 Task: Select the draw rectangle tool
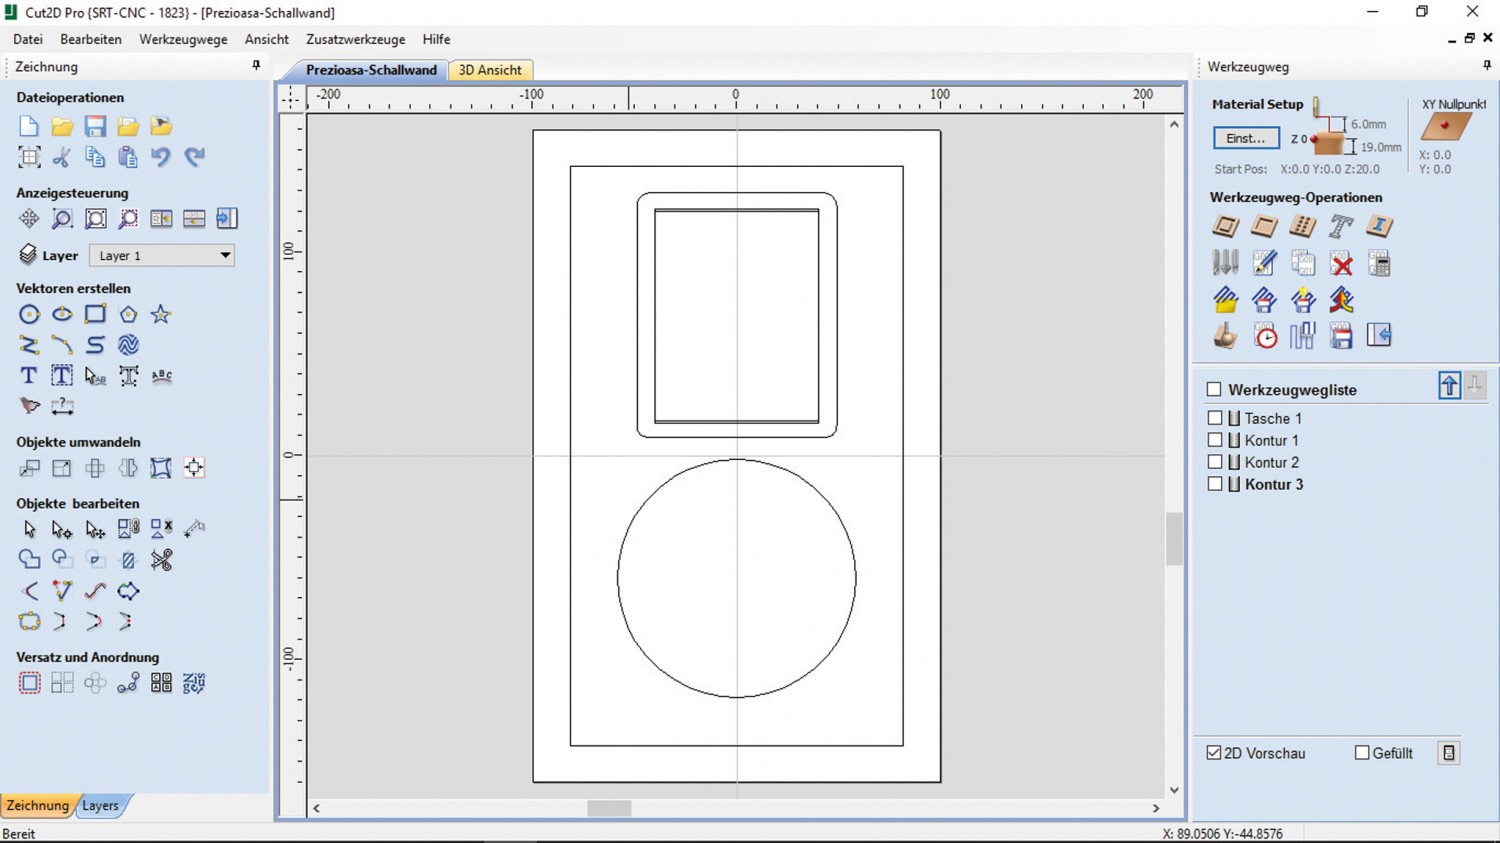[x=95, y=315]
